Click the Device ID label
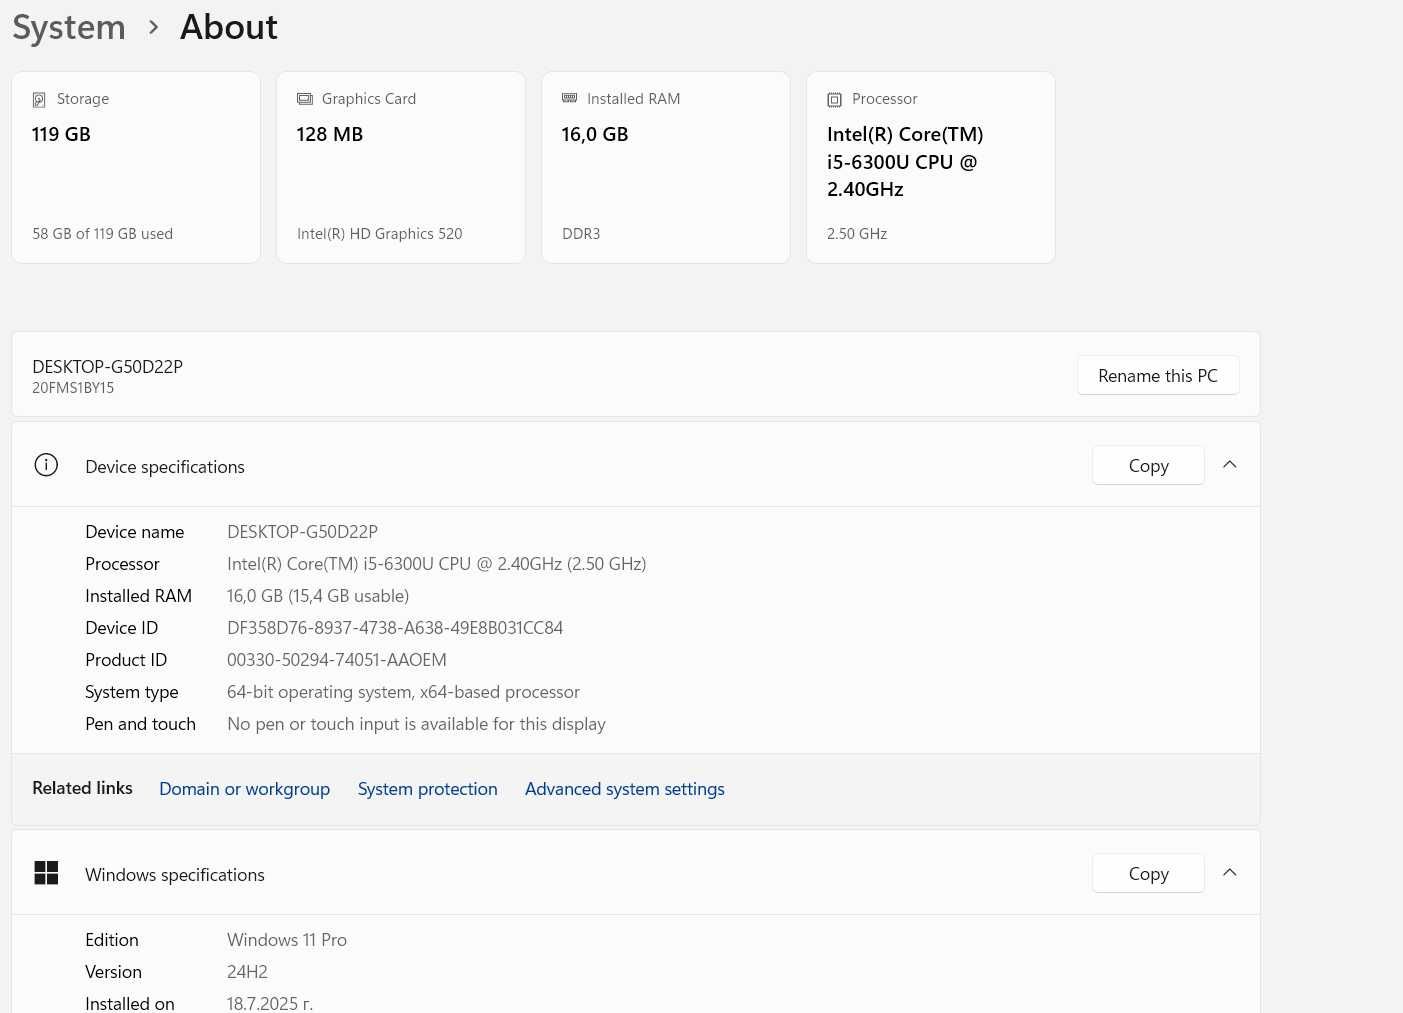This screenshot has width=1403, height=1013. (121, 628)
